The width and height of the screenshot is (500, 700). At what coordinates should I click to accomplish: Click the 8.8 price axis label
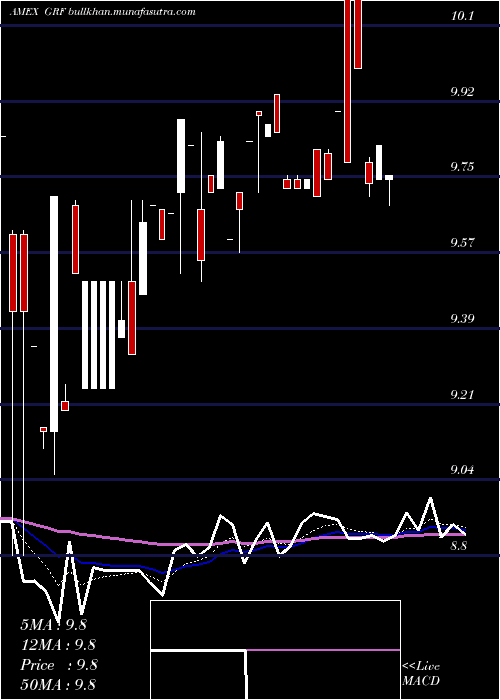pos(459,546)
